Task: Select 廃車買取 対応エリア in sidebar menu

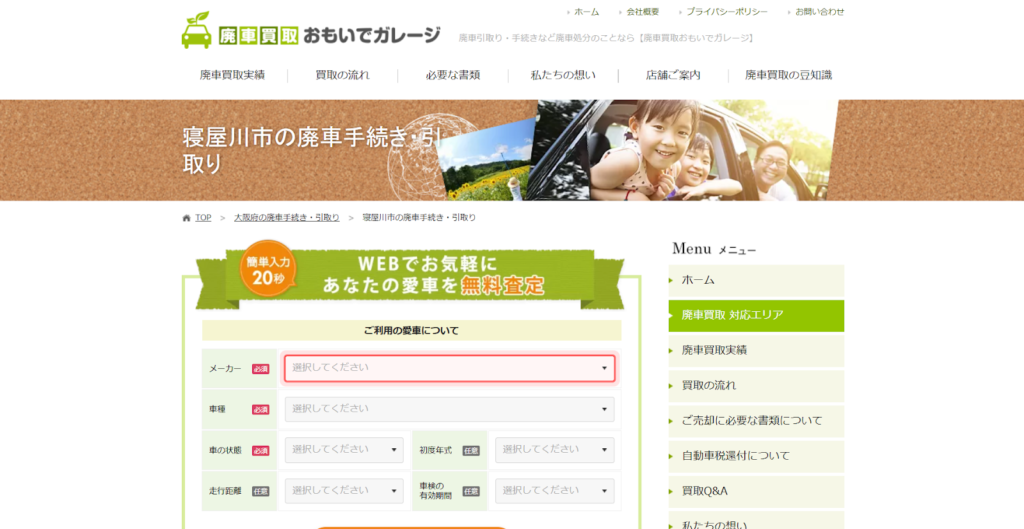Action: pos(756,315)
